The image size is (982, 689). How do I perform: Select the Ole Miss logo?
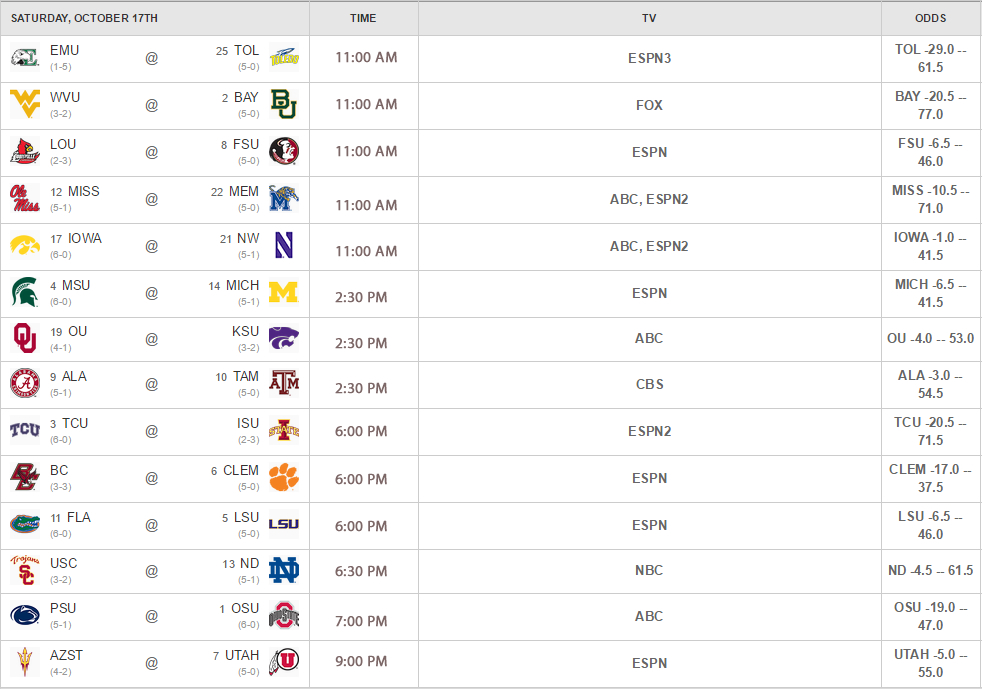pos(24,199)
